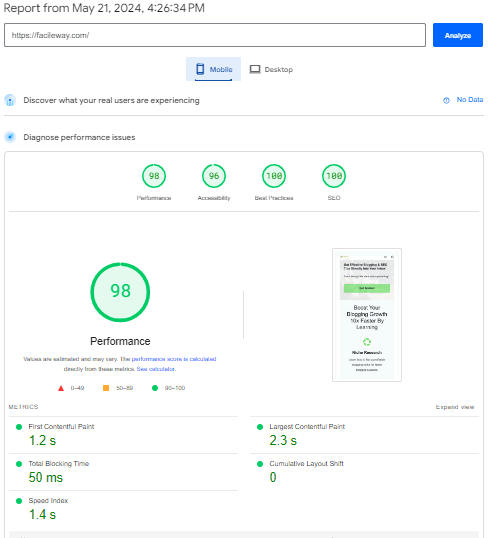Open the See calculator link
Image resolution: width=489 pixels, height=538 pixels.
156,369
